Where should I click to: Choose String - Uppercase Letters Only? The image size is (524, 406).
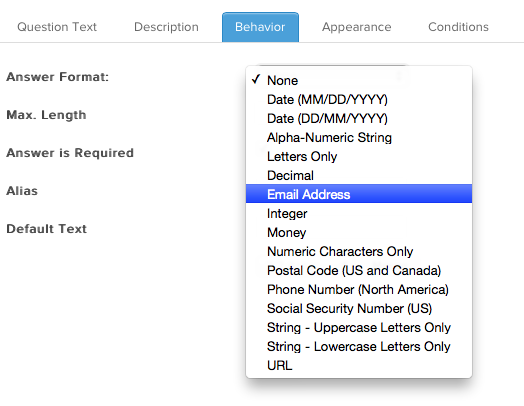click(359, 327)
